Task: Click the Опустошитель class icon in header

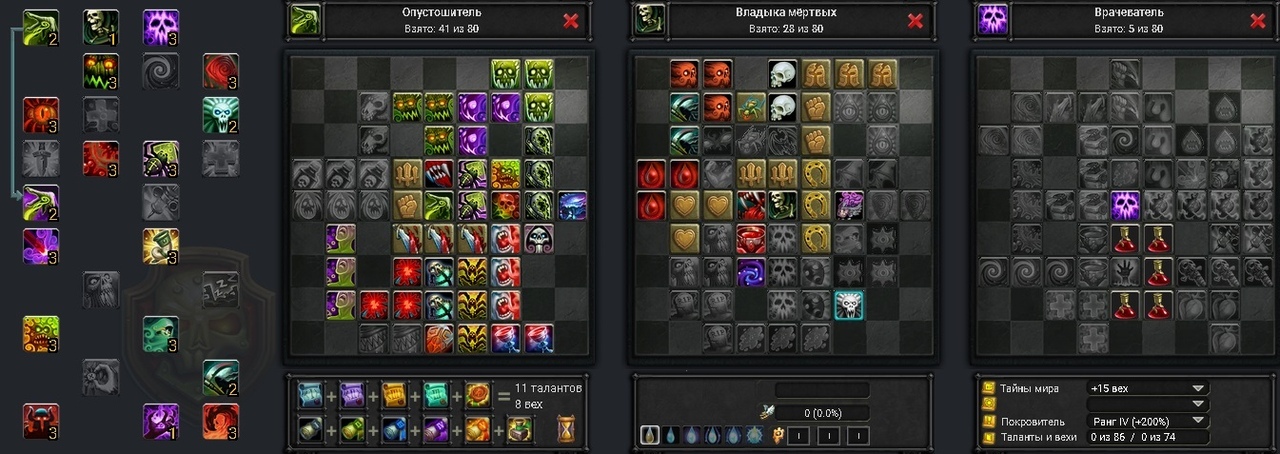Action: (306, 19)
